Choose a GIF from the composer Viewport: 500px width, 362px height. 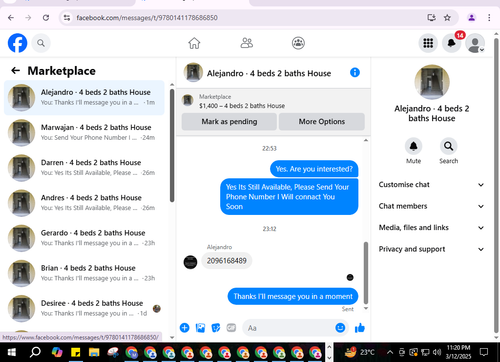click(x=231, y=328)
